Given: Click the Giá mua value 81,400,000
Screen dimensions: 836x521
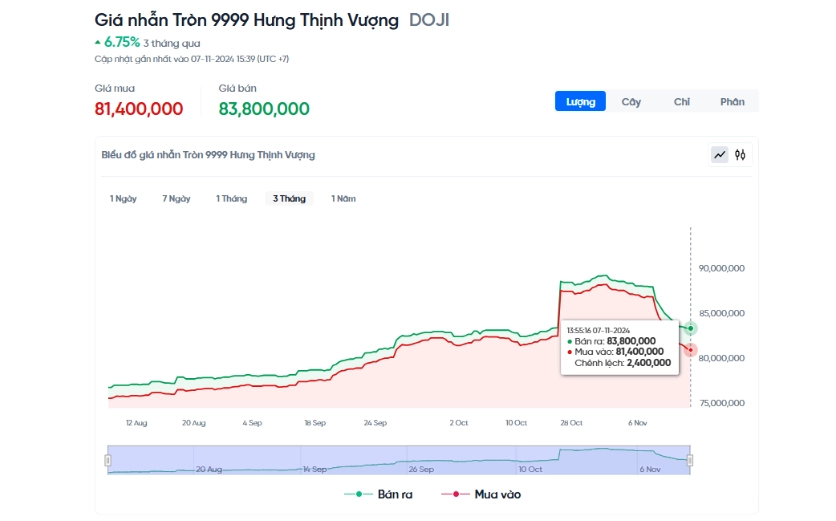Looking at the screenshot, I should [x=139, y=109].
